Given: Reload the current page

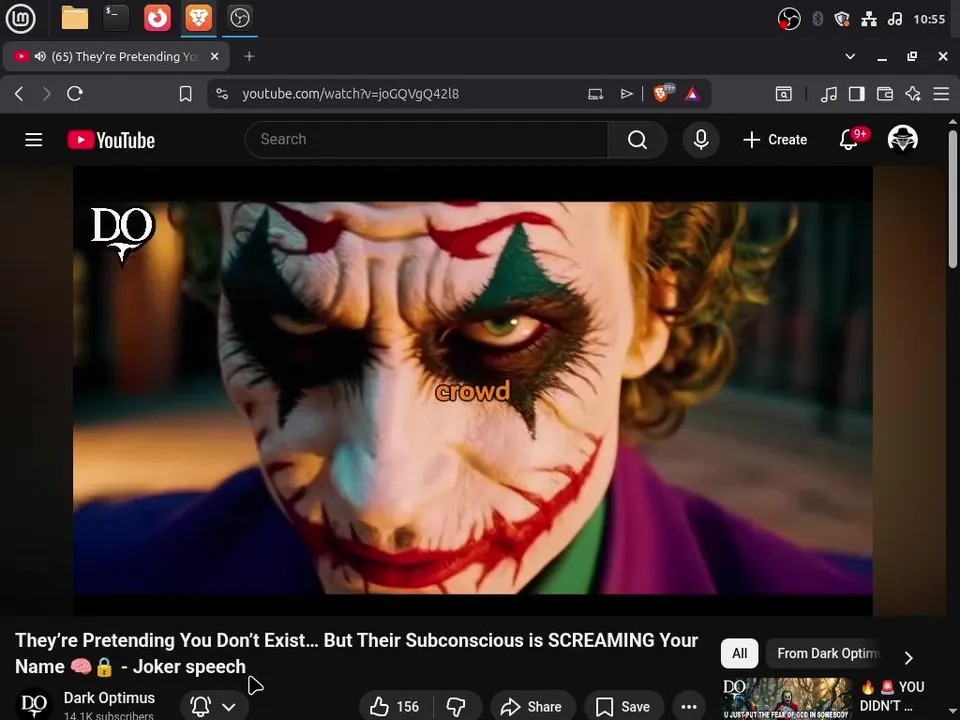Looking at the screenshot, I should 75,94.
